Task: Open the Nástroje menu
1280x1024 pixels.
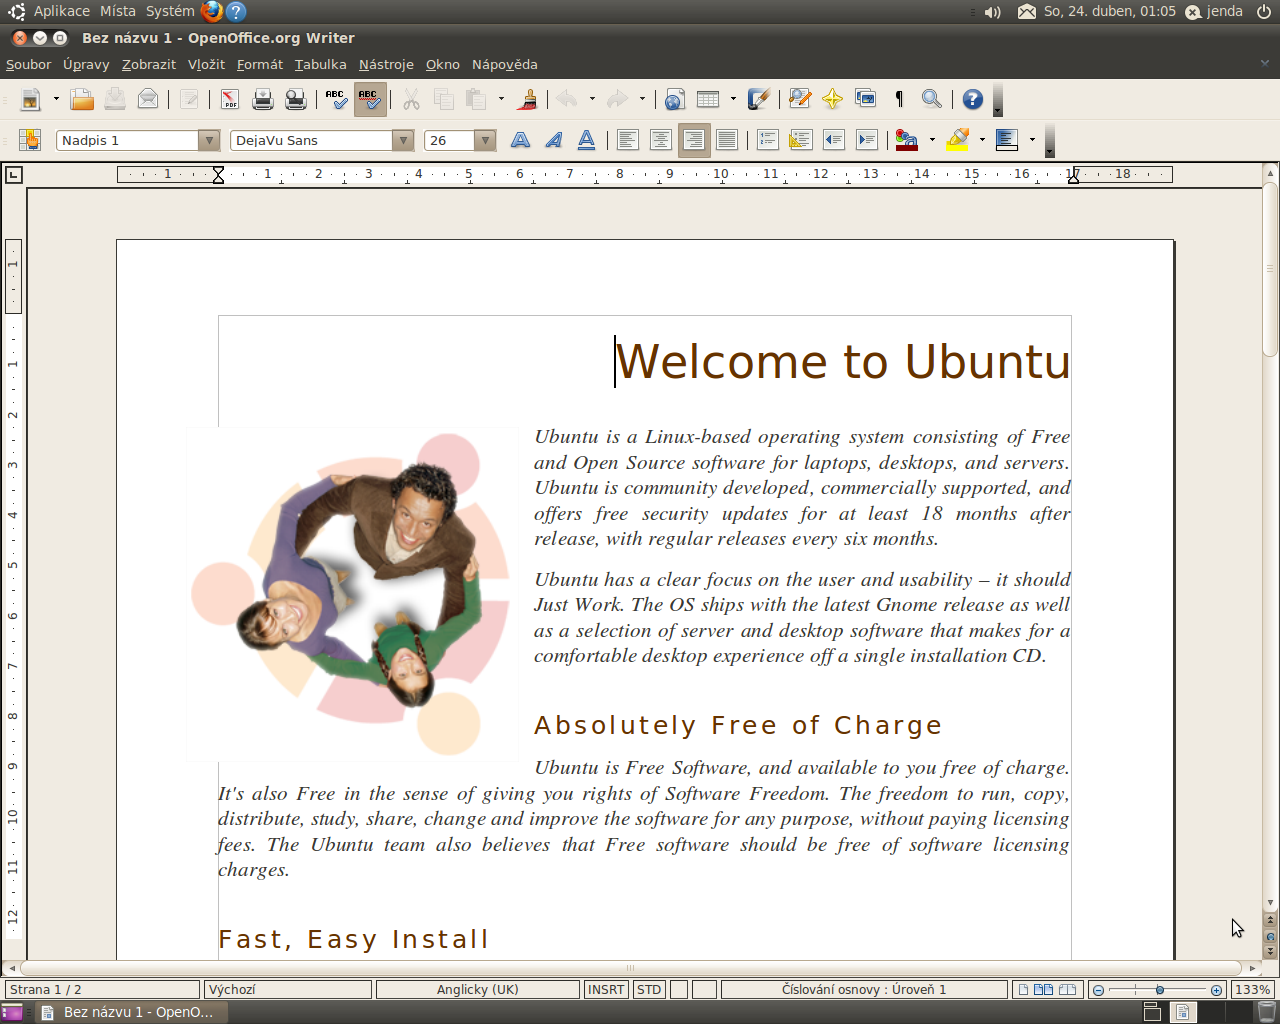Action: [386, 64]
